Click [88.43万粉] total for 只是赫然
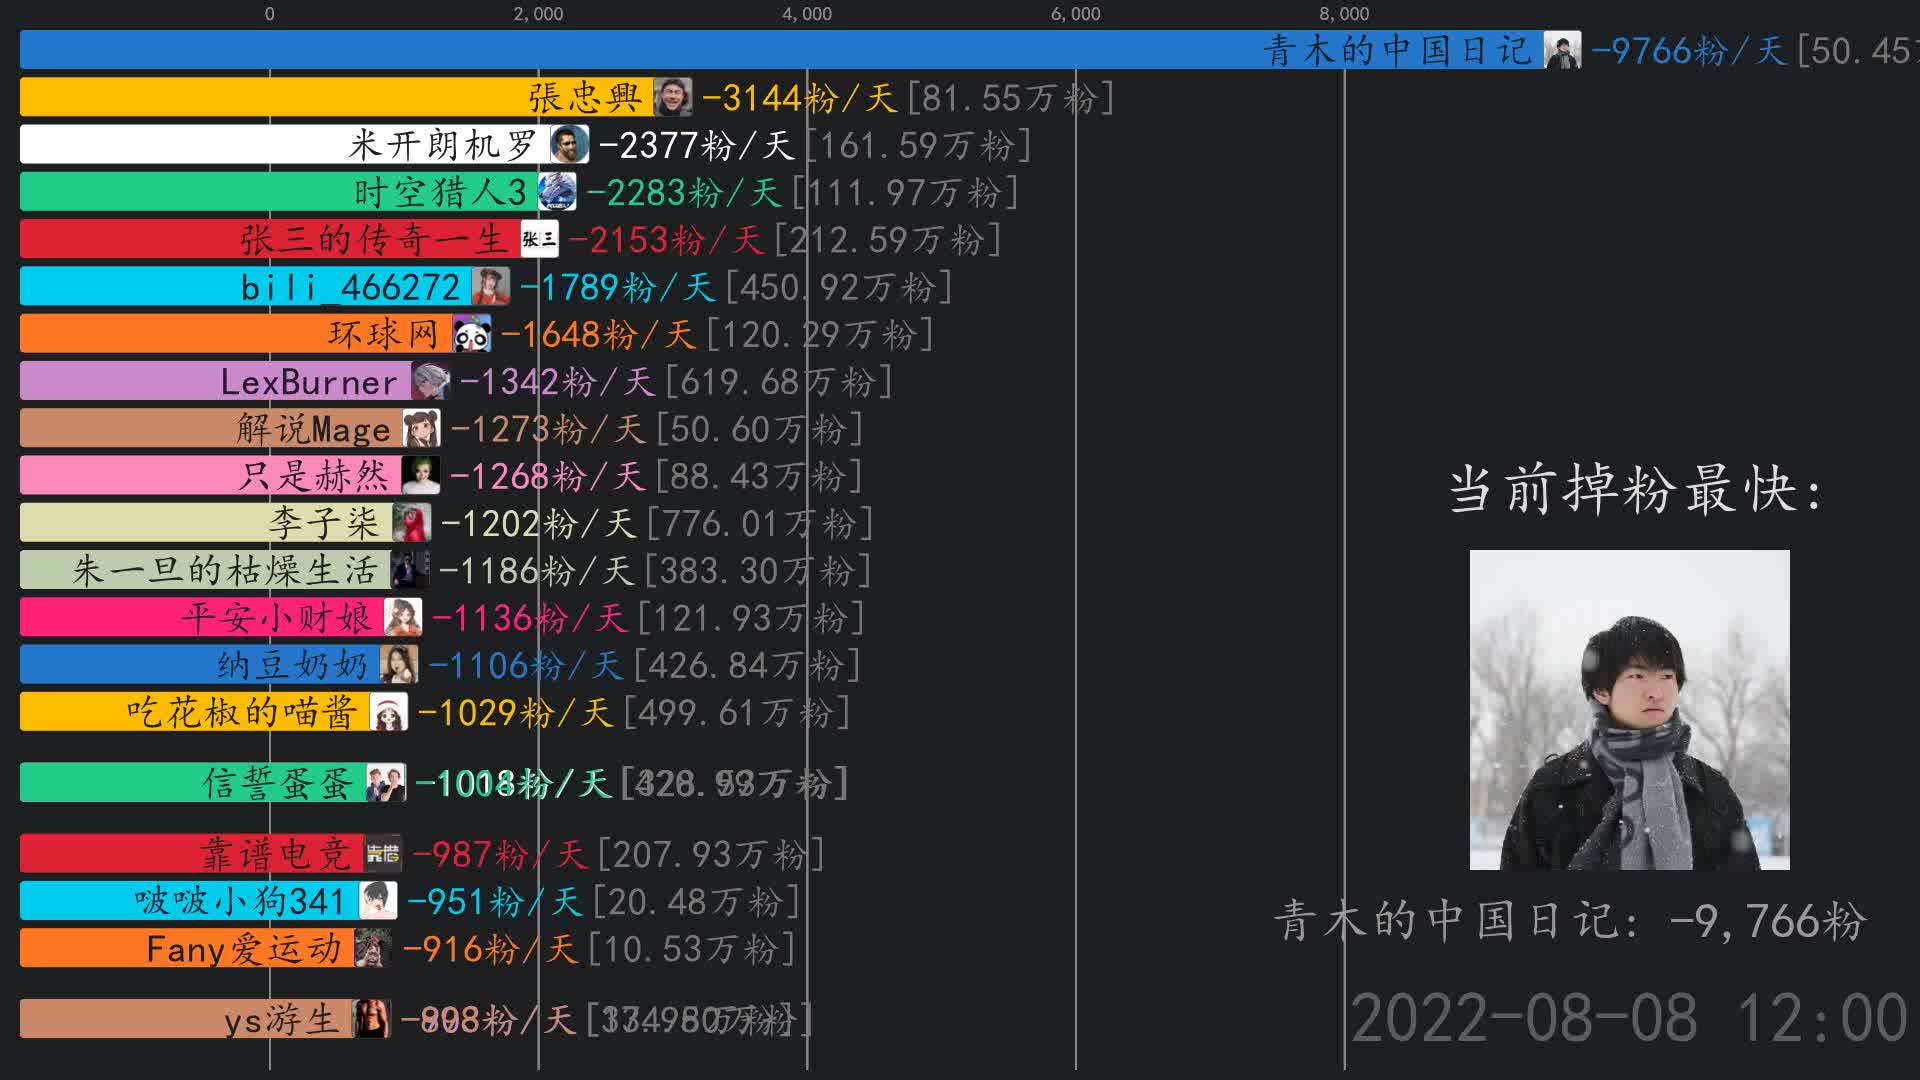Image resolution: width=1920 pixels, height=1080 pixels. tap(759, 476)
